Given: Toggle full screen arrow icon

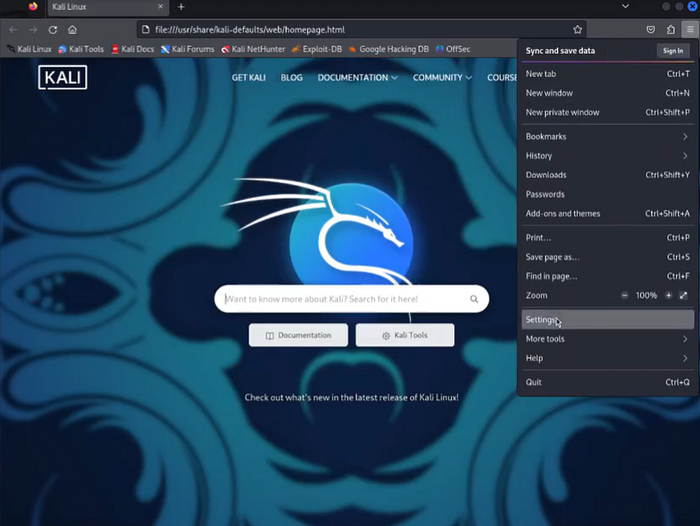Looking at the screenshot, I should tap(683, 295).
